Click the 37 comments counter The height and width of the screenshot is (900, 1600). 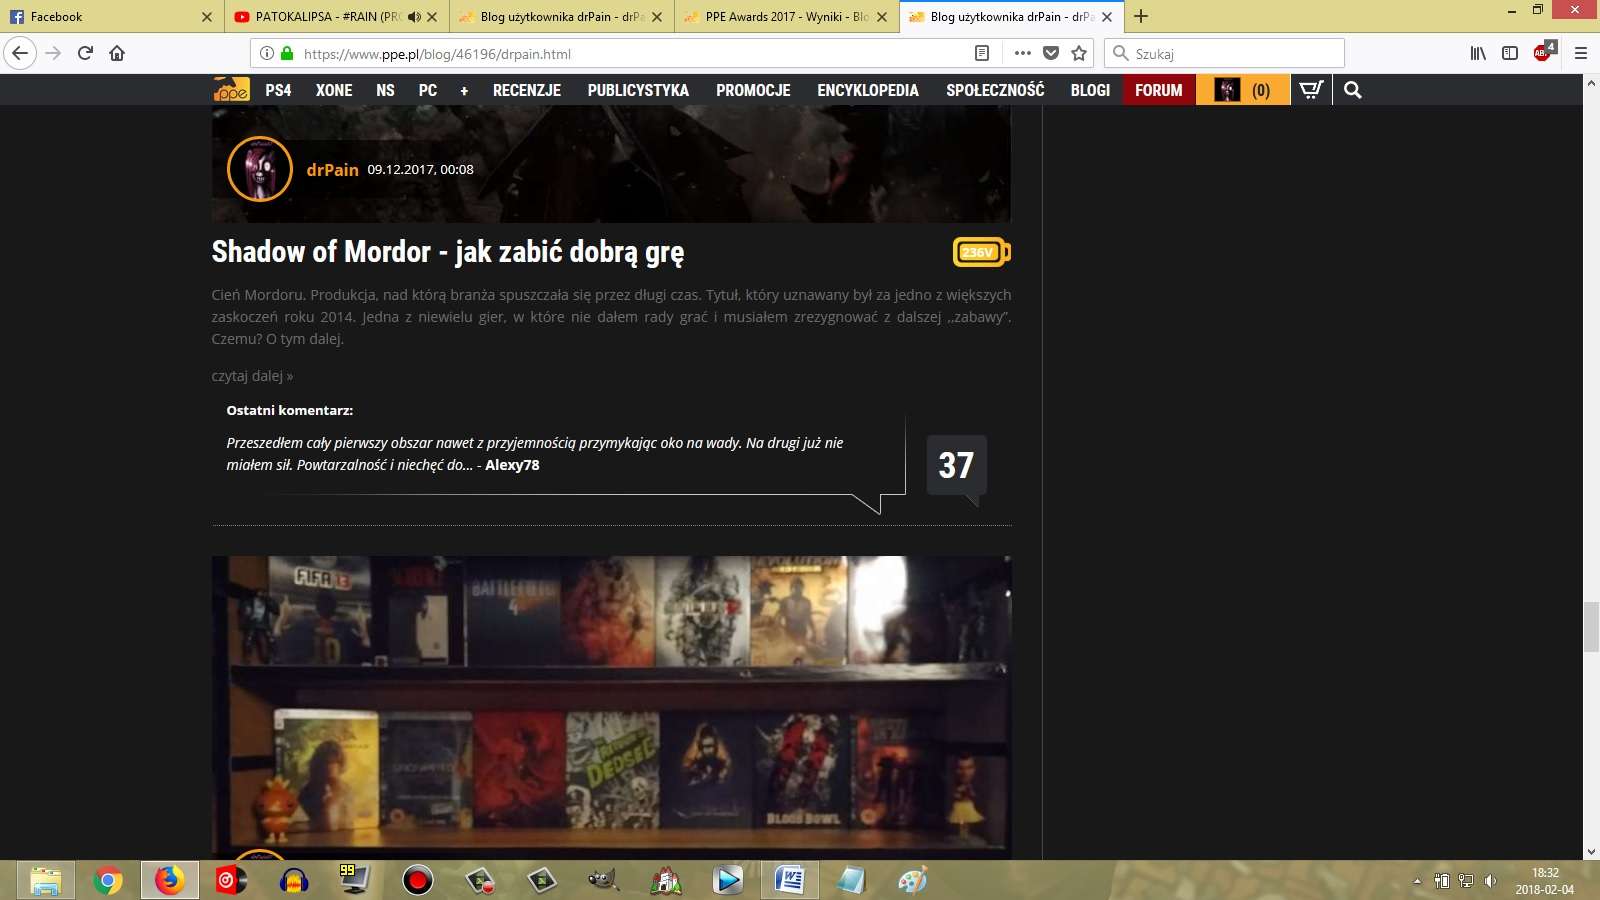coord(956,465)
